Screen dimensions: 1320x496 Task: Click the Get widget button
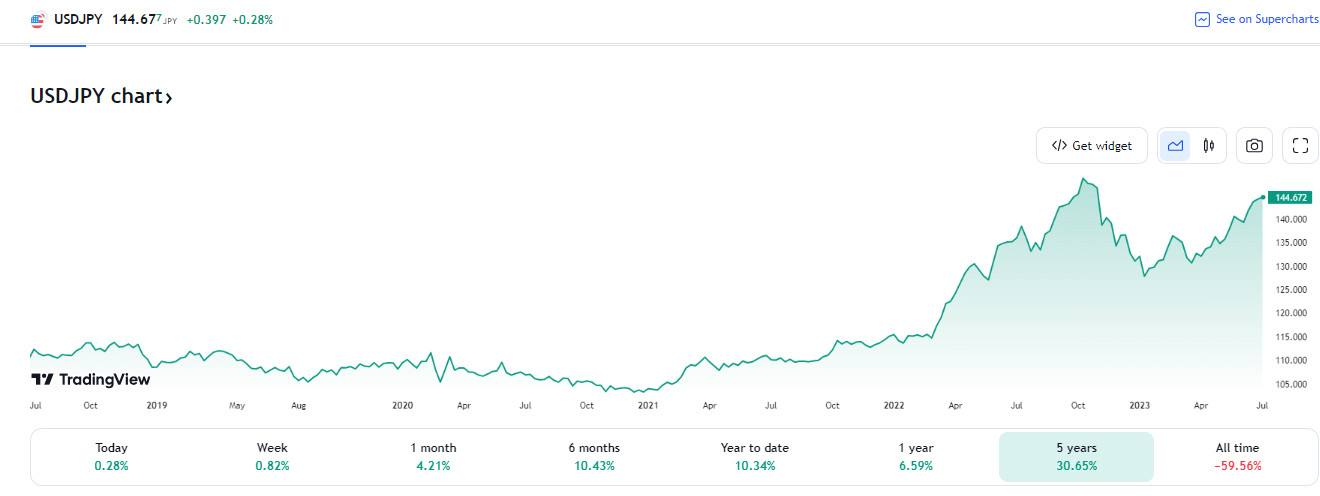(x=1092, y=146)
